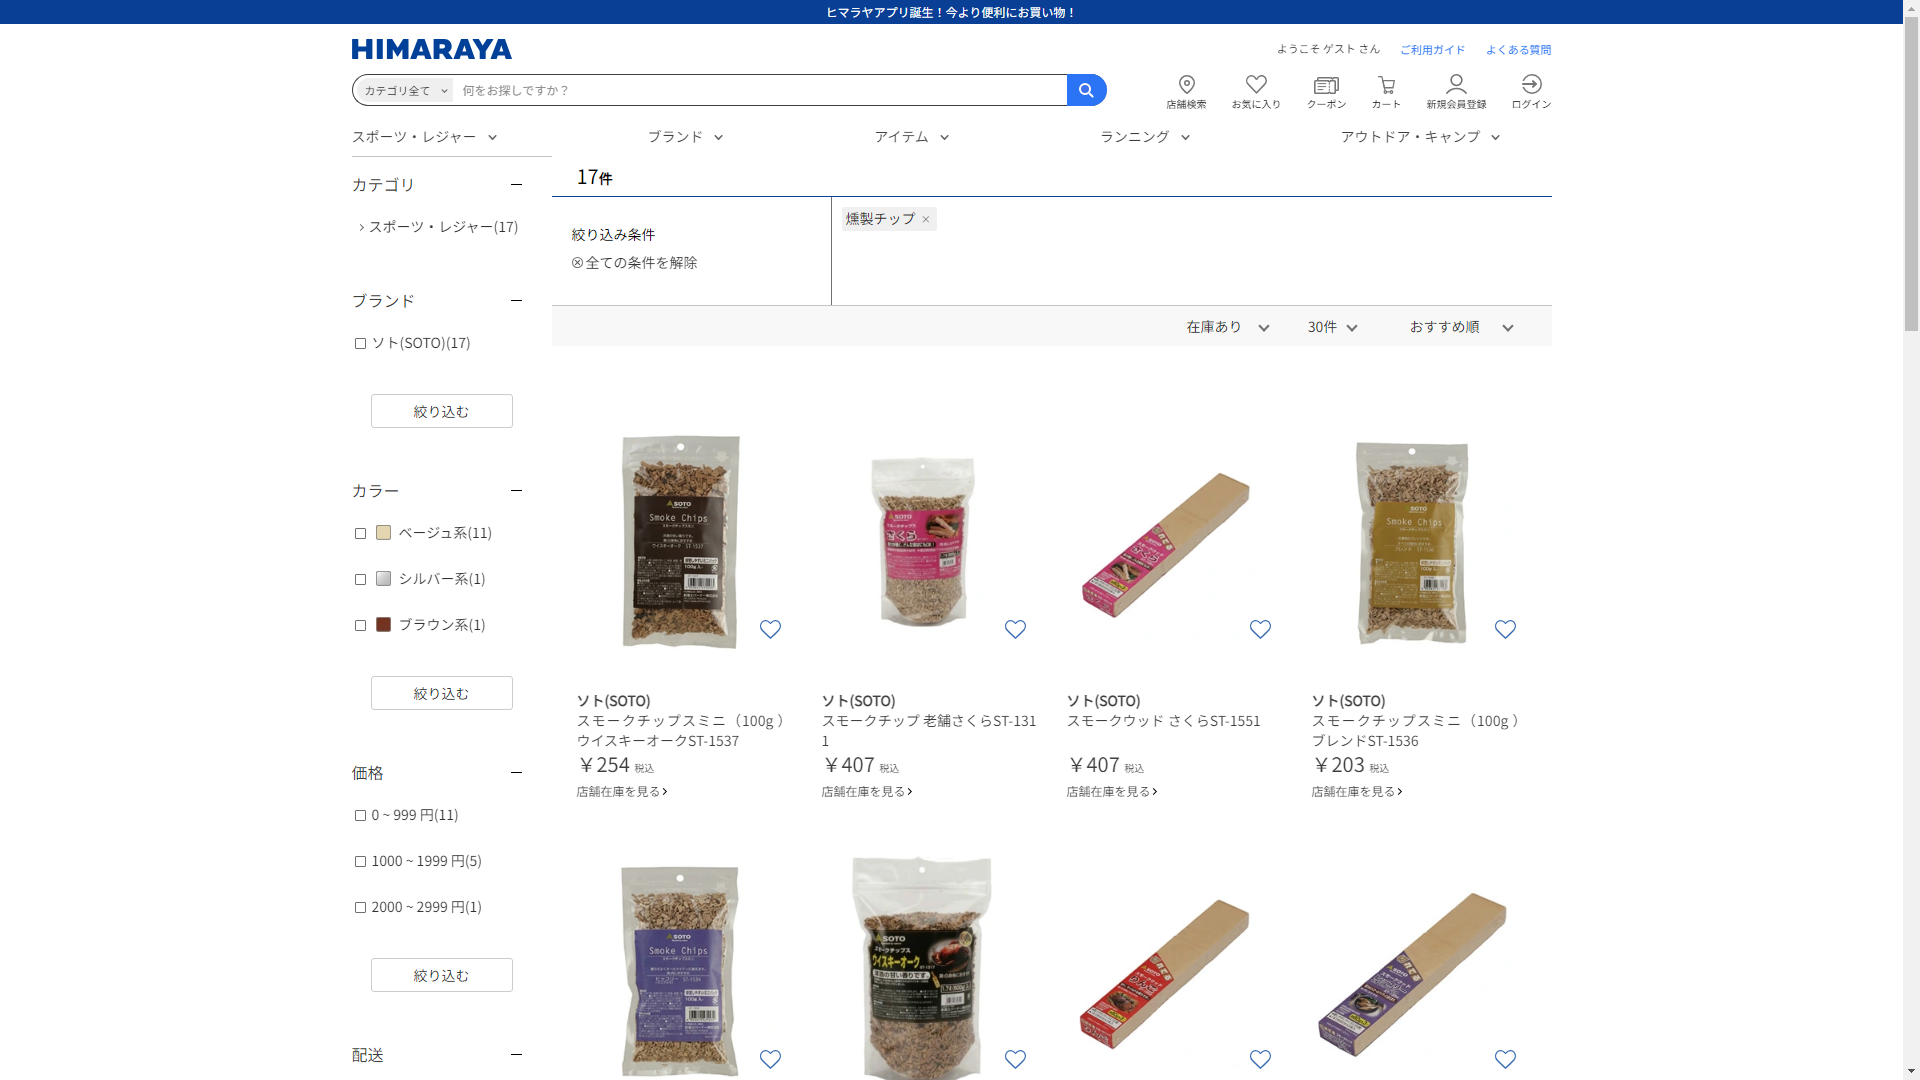Screen dimensions: 1920x1080
Task: Check the ソト(SOTO) brand checkbox
Action: 360,343
